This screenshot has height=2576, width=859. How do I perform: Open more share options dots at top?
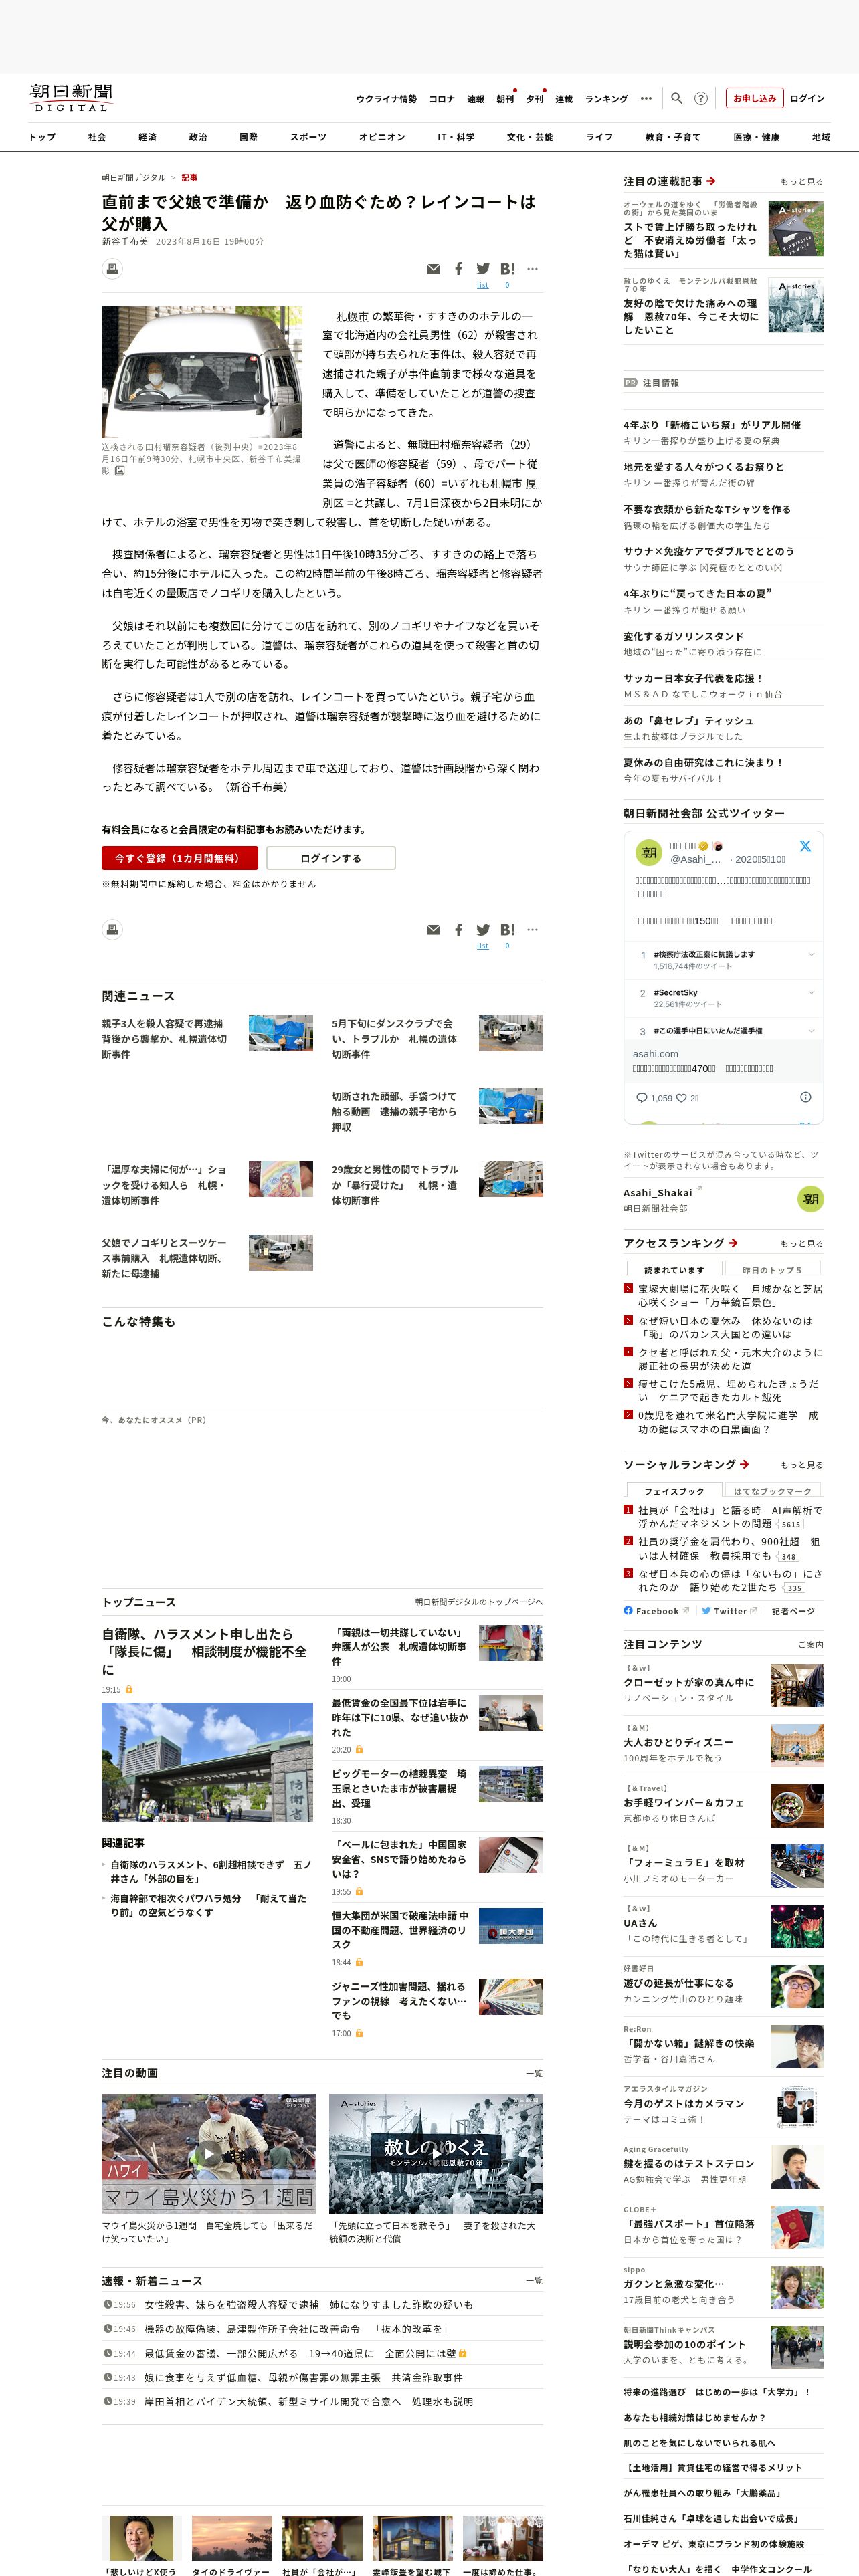(x=532, y=268)
